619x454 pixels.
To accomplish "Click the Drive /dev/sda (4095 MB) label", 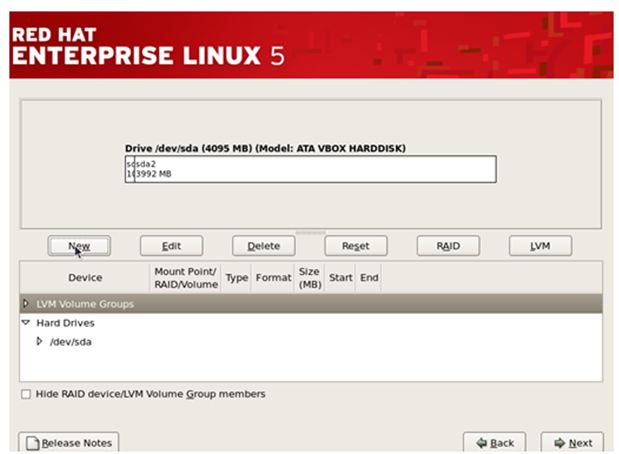I will 265,148.
